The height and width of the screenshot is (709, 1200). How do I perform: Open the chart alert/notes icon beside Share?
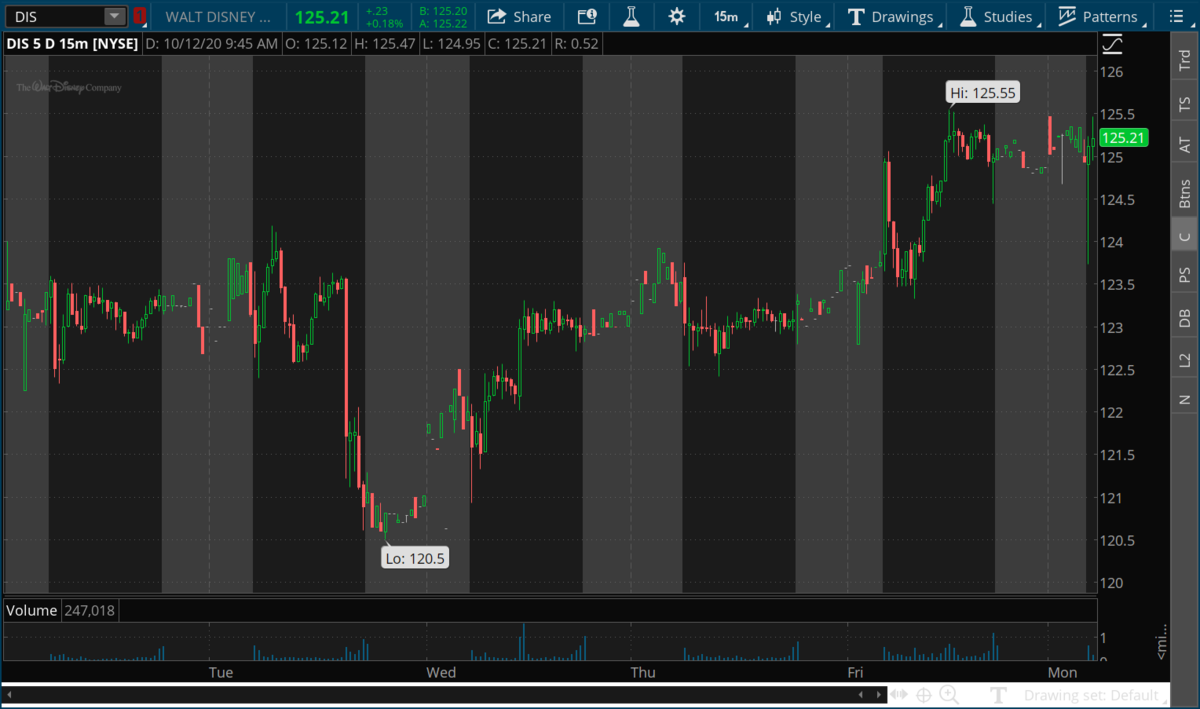click(x=587, y=16)
